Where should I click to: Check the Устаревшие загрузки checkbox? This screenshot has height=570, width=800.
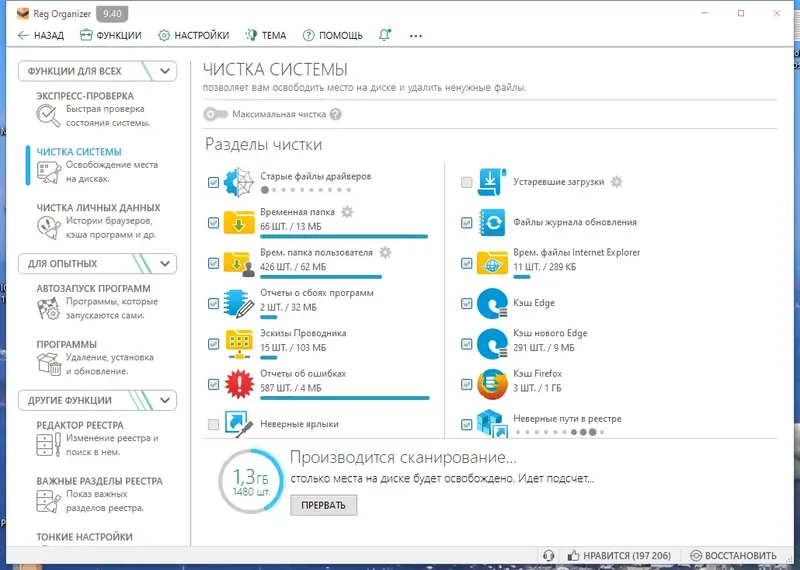coord(466,182)
